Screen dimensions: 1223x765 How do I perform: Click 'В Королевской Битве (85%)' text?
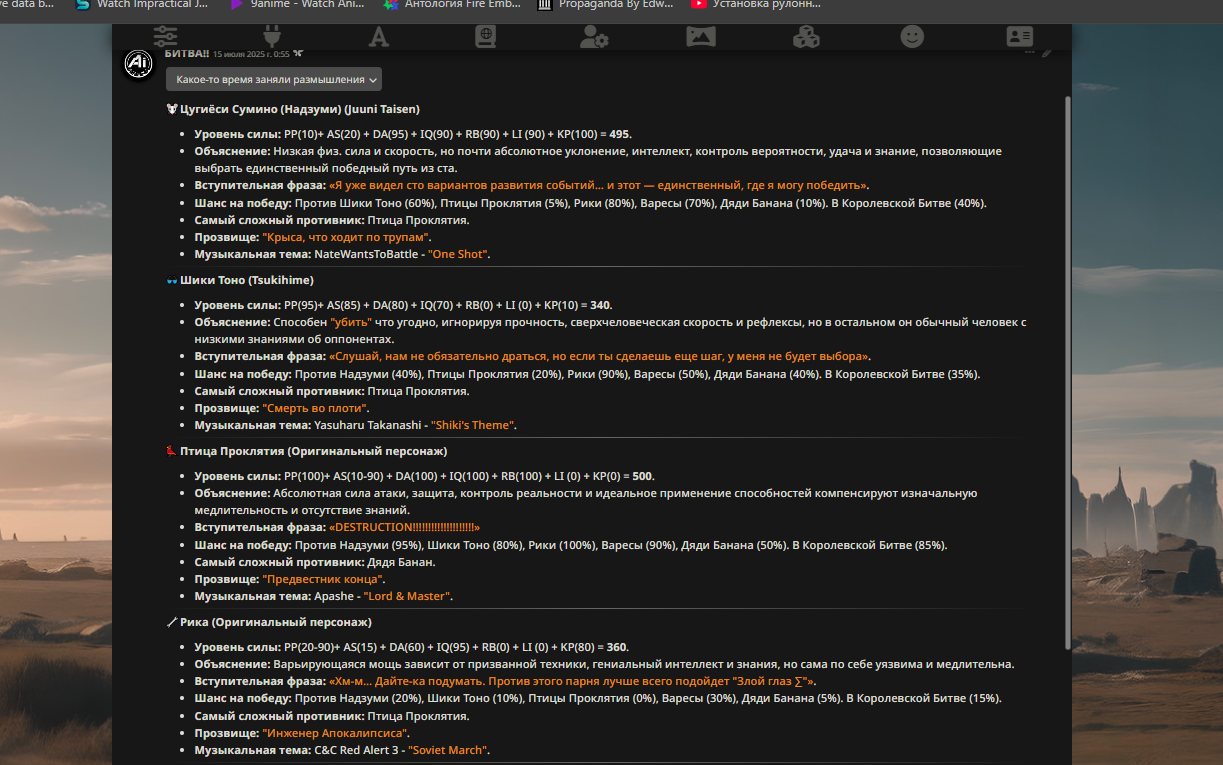869,545
